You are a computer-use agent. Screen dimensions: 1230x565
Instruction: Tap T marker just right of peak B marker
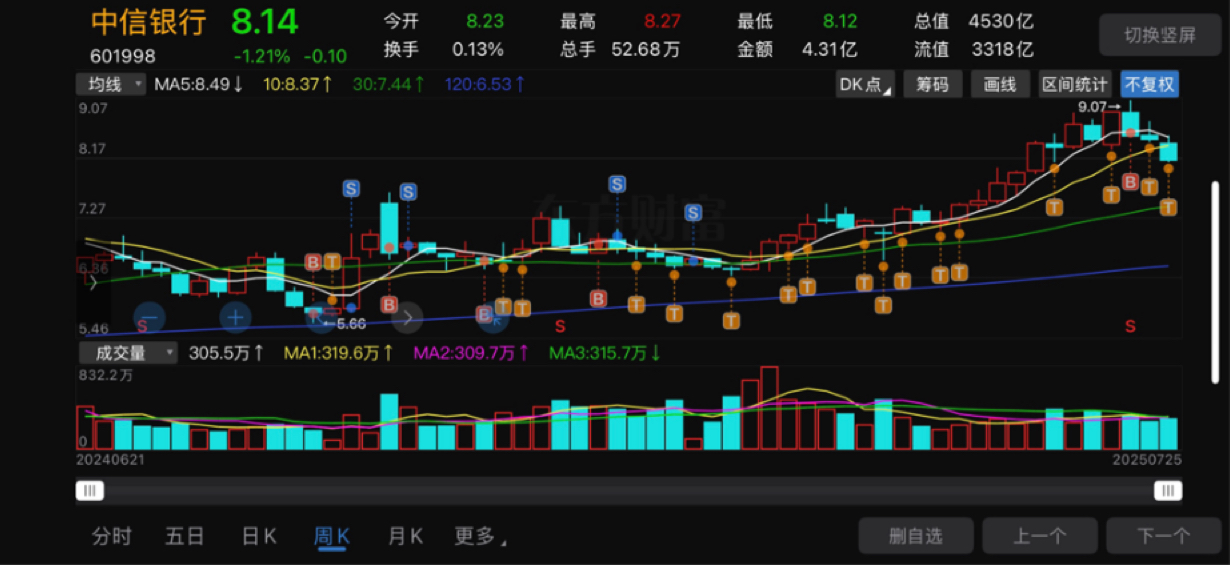(x=1149, y=187)
